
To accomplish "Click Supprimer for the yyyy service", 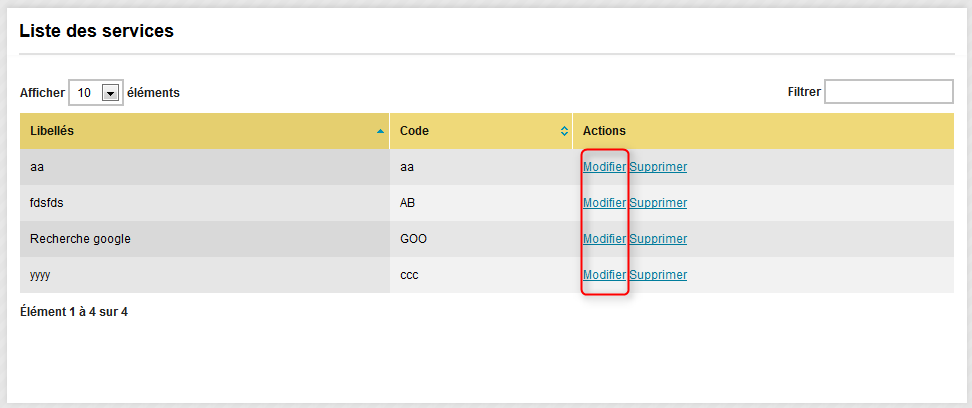I will tap(658, 275).
